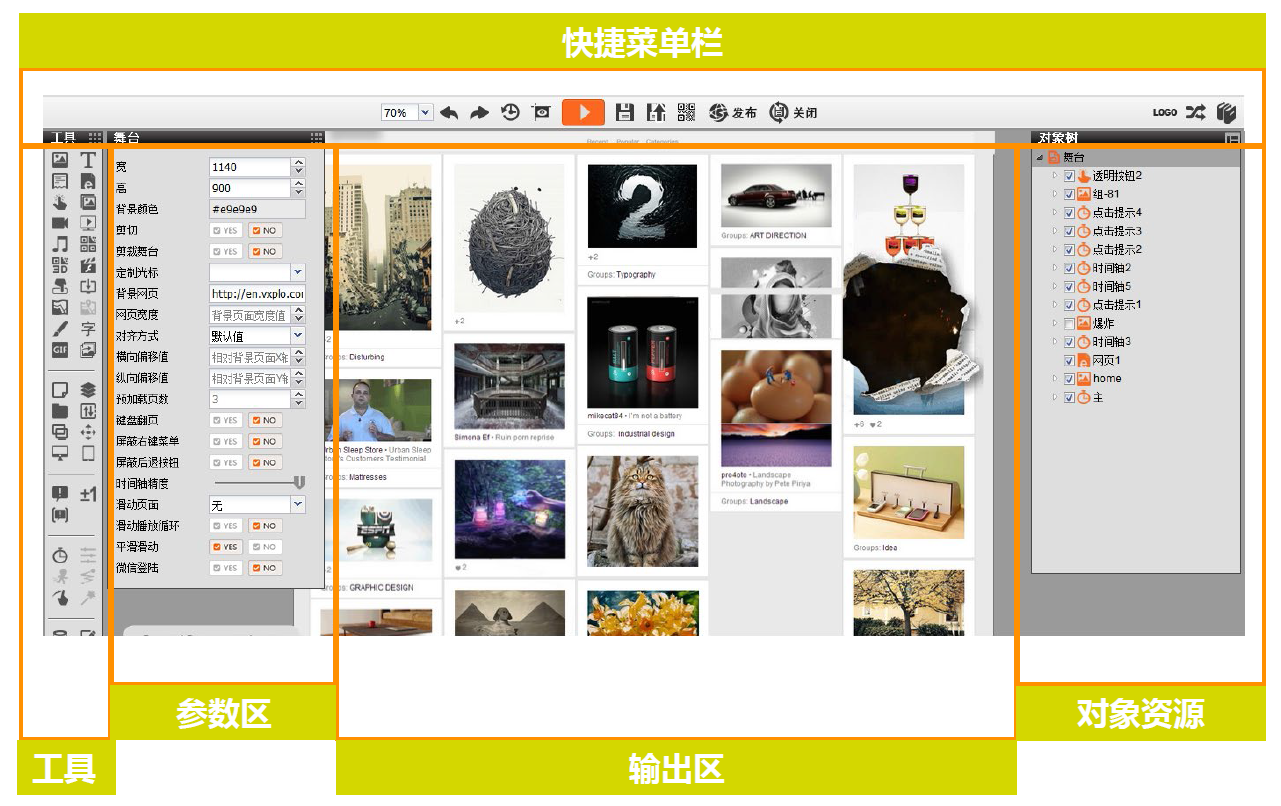Screen dimensions: 1281x806
Task: Uncheck the 透明按钮2 visibility checkbox
Action: 1069,176
